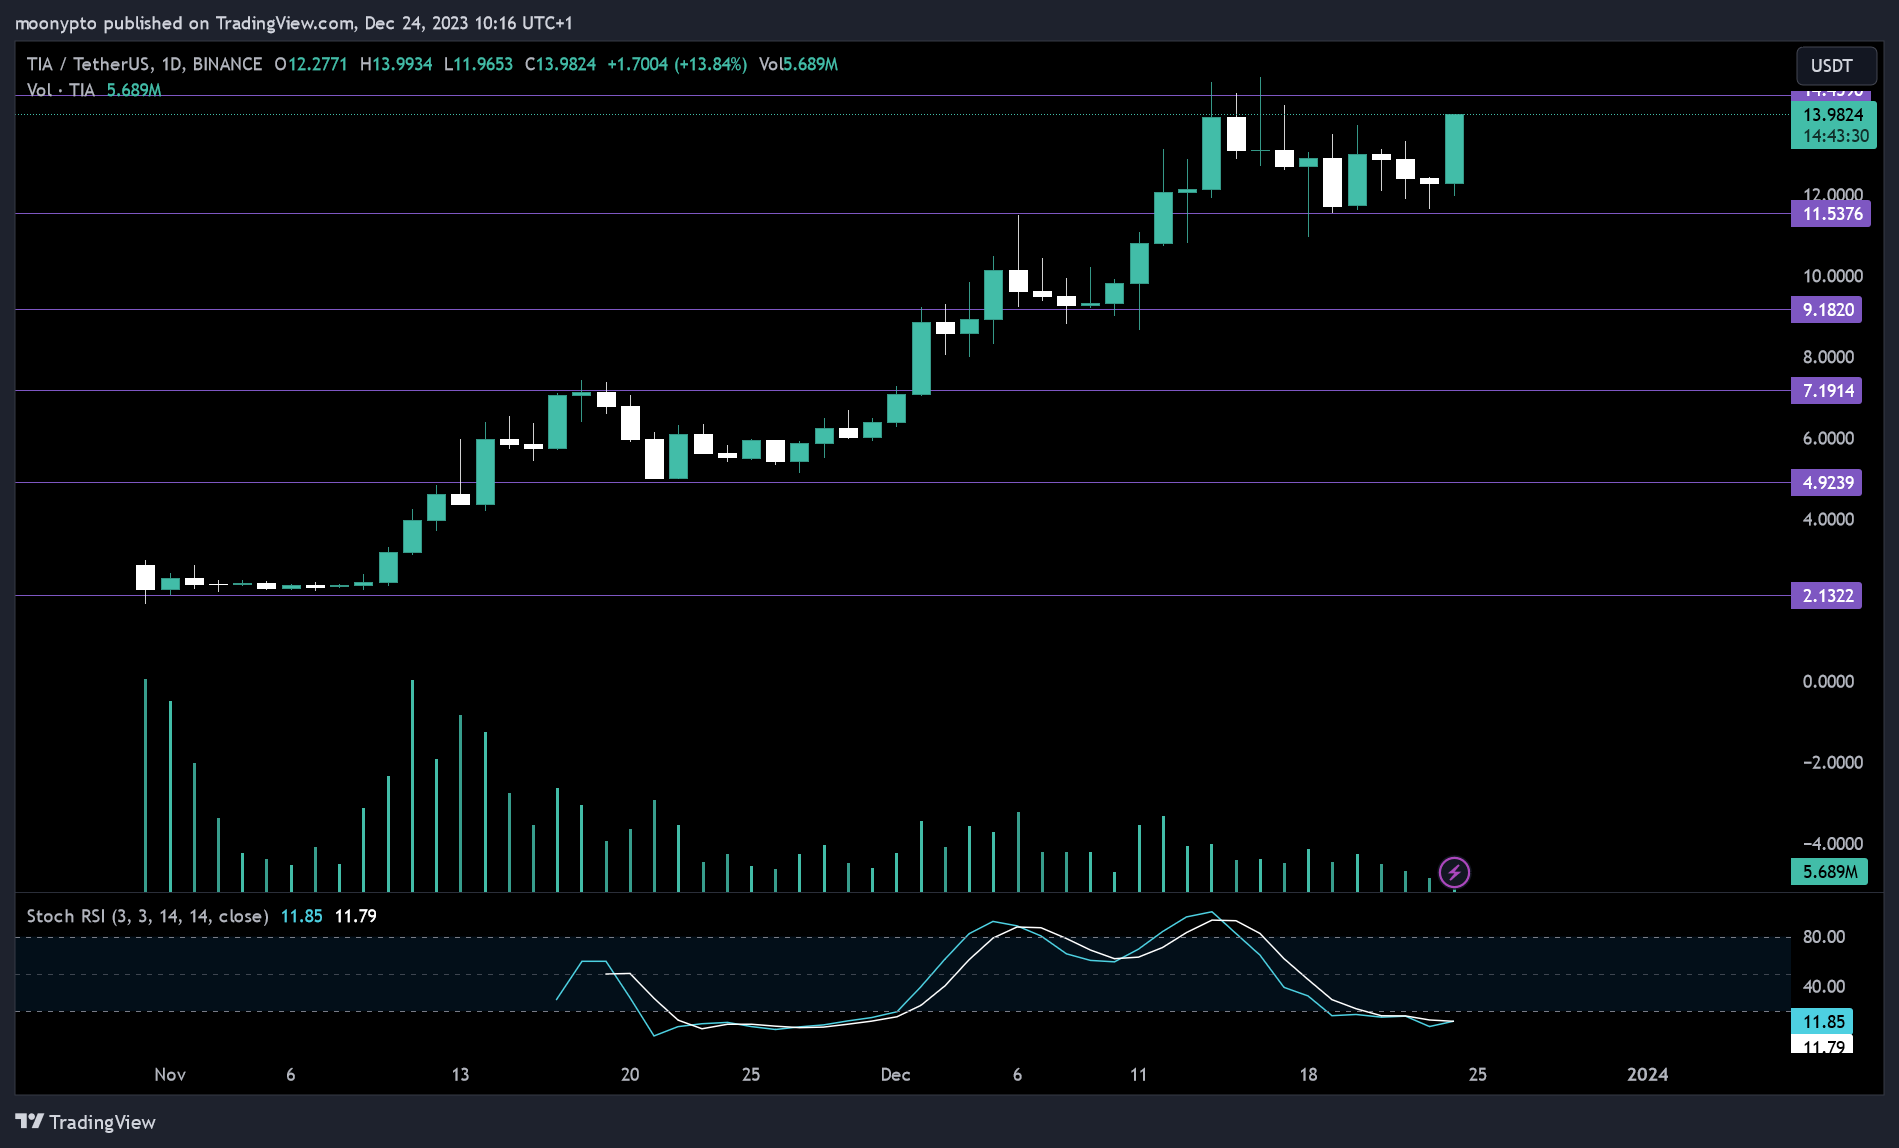
Task: Click the 40.00 Stoch RSI scale label
Action: click(1823, 987)
